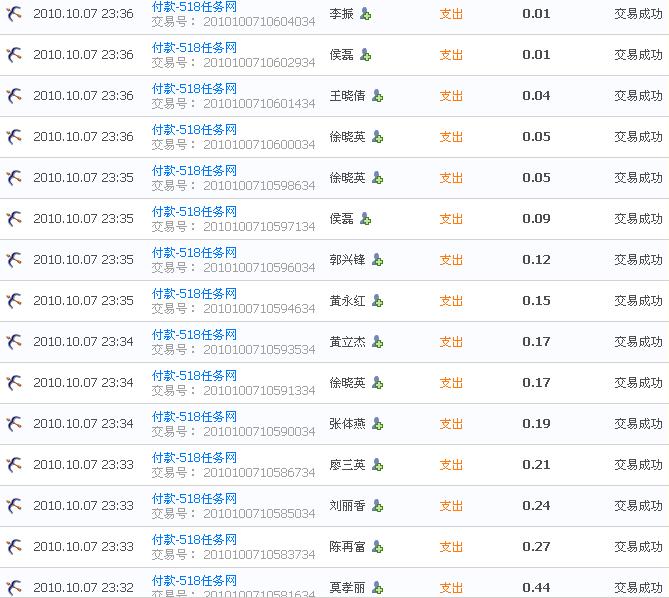Screen dimensions: 669x598
Task: Open 付款-518任务网 link for transaction 2010100710590034
Action: [x=194, y=416]
